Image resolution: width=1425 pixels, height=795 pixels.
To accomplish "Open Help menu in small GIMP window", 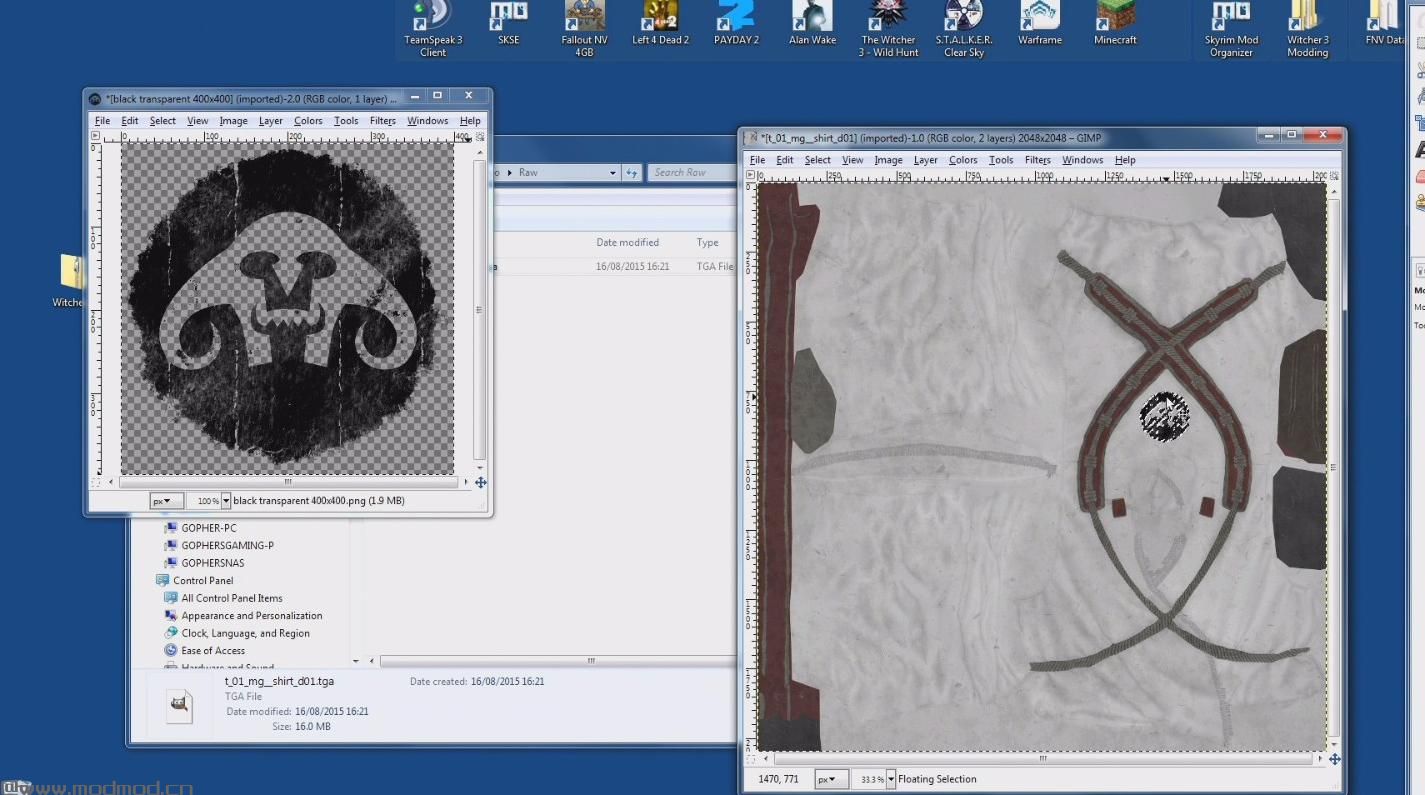I will tap(470, 121).
